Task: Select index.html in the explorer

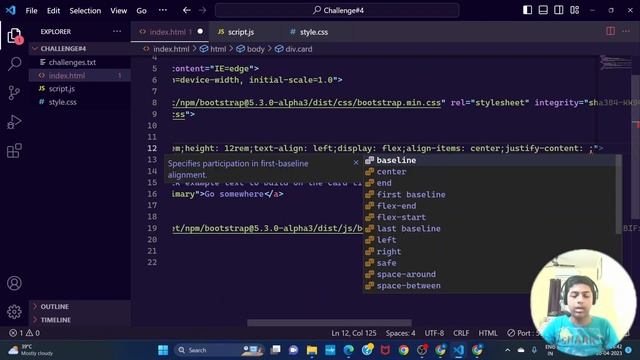Action: [x=80, y=76]
